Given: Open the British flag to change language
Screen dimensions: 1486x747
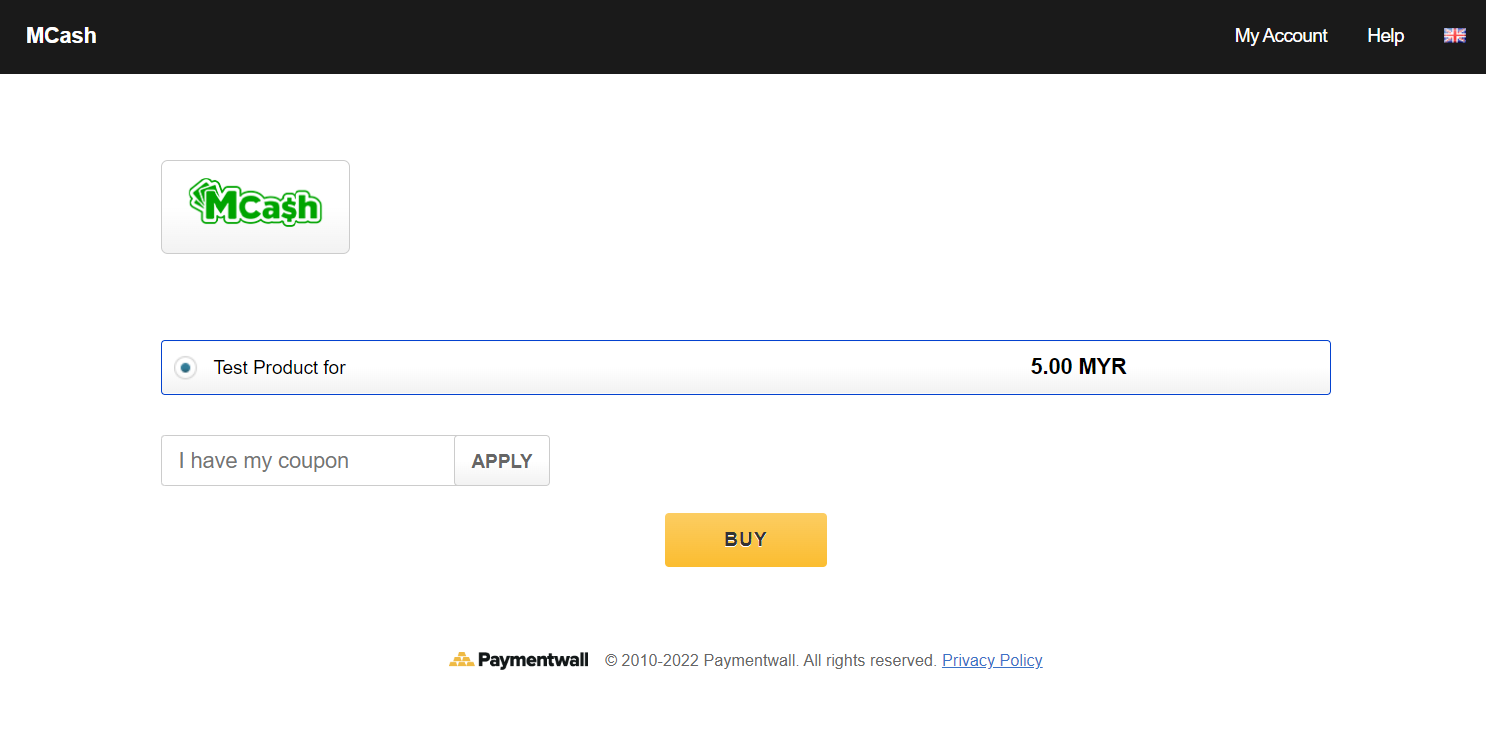Looking at the screenshot, I should tap(1454, 35).
